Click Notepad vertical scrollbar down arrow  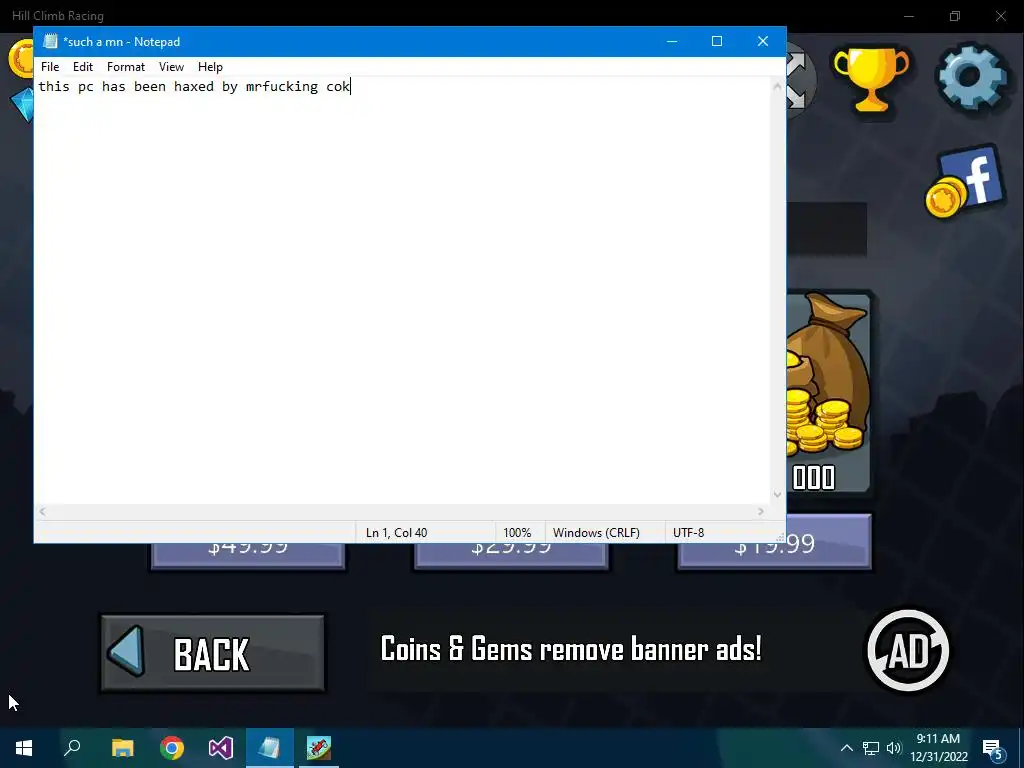[777, 494]
